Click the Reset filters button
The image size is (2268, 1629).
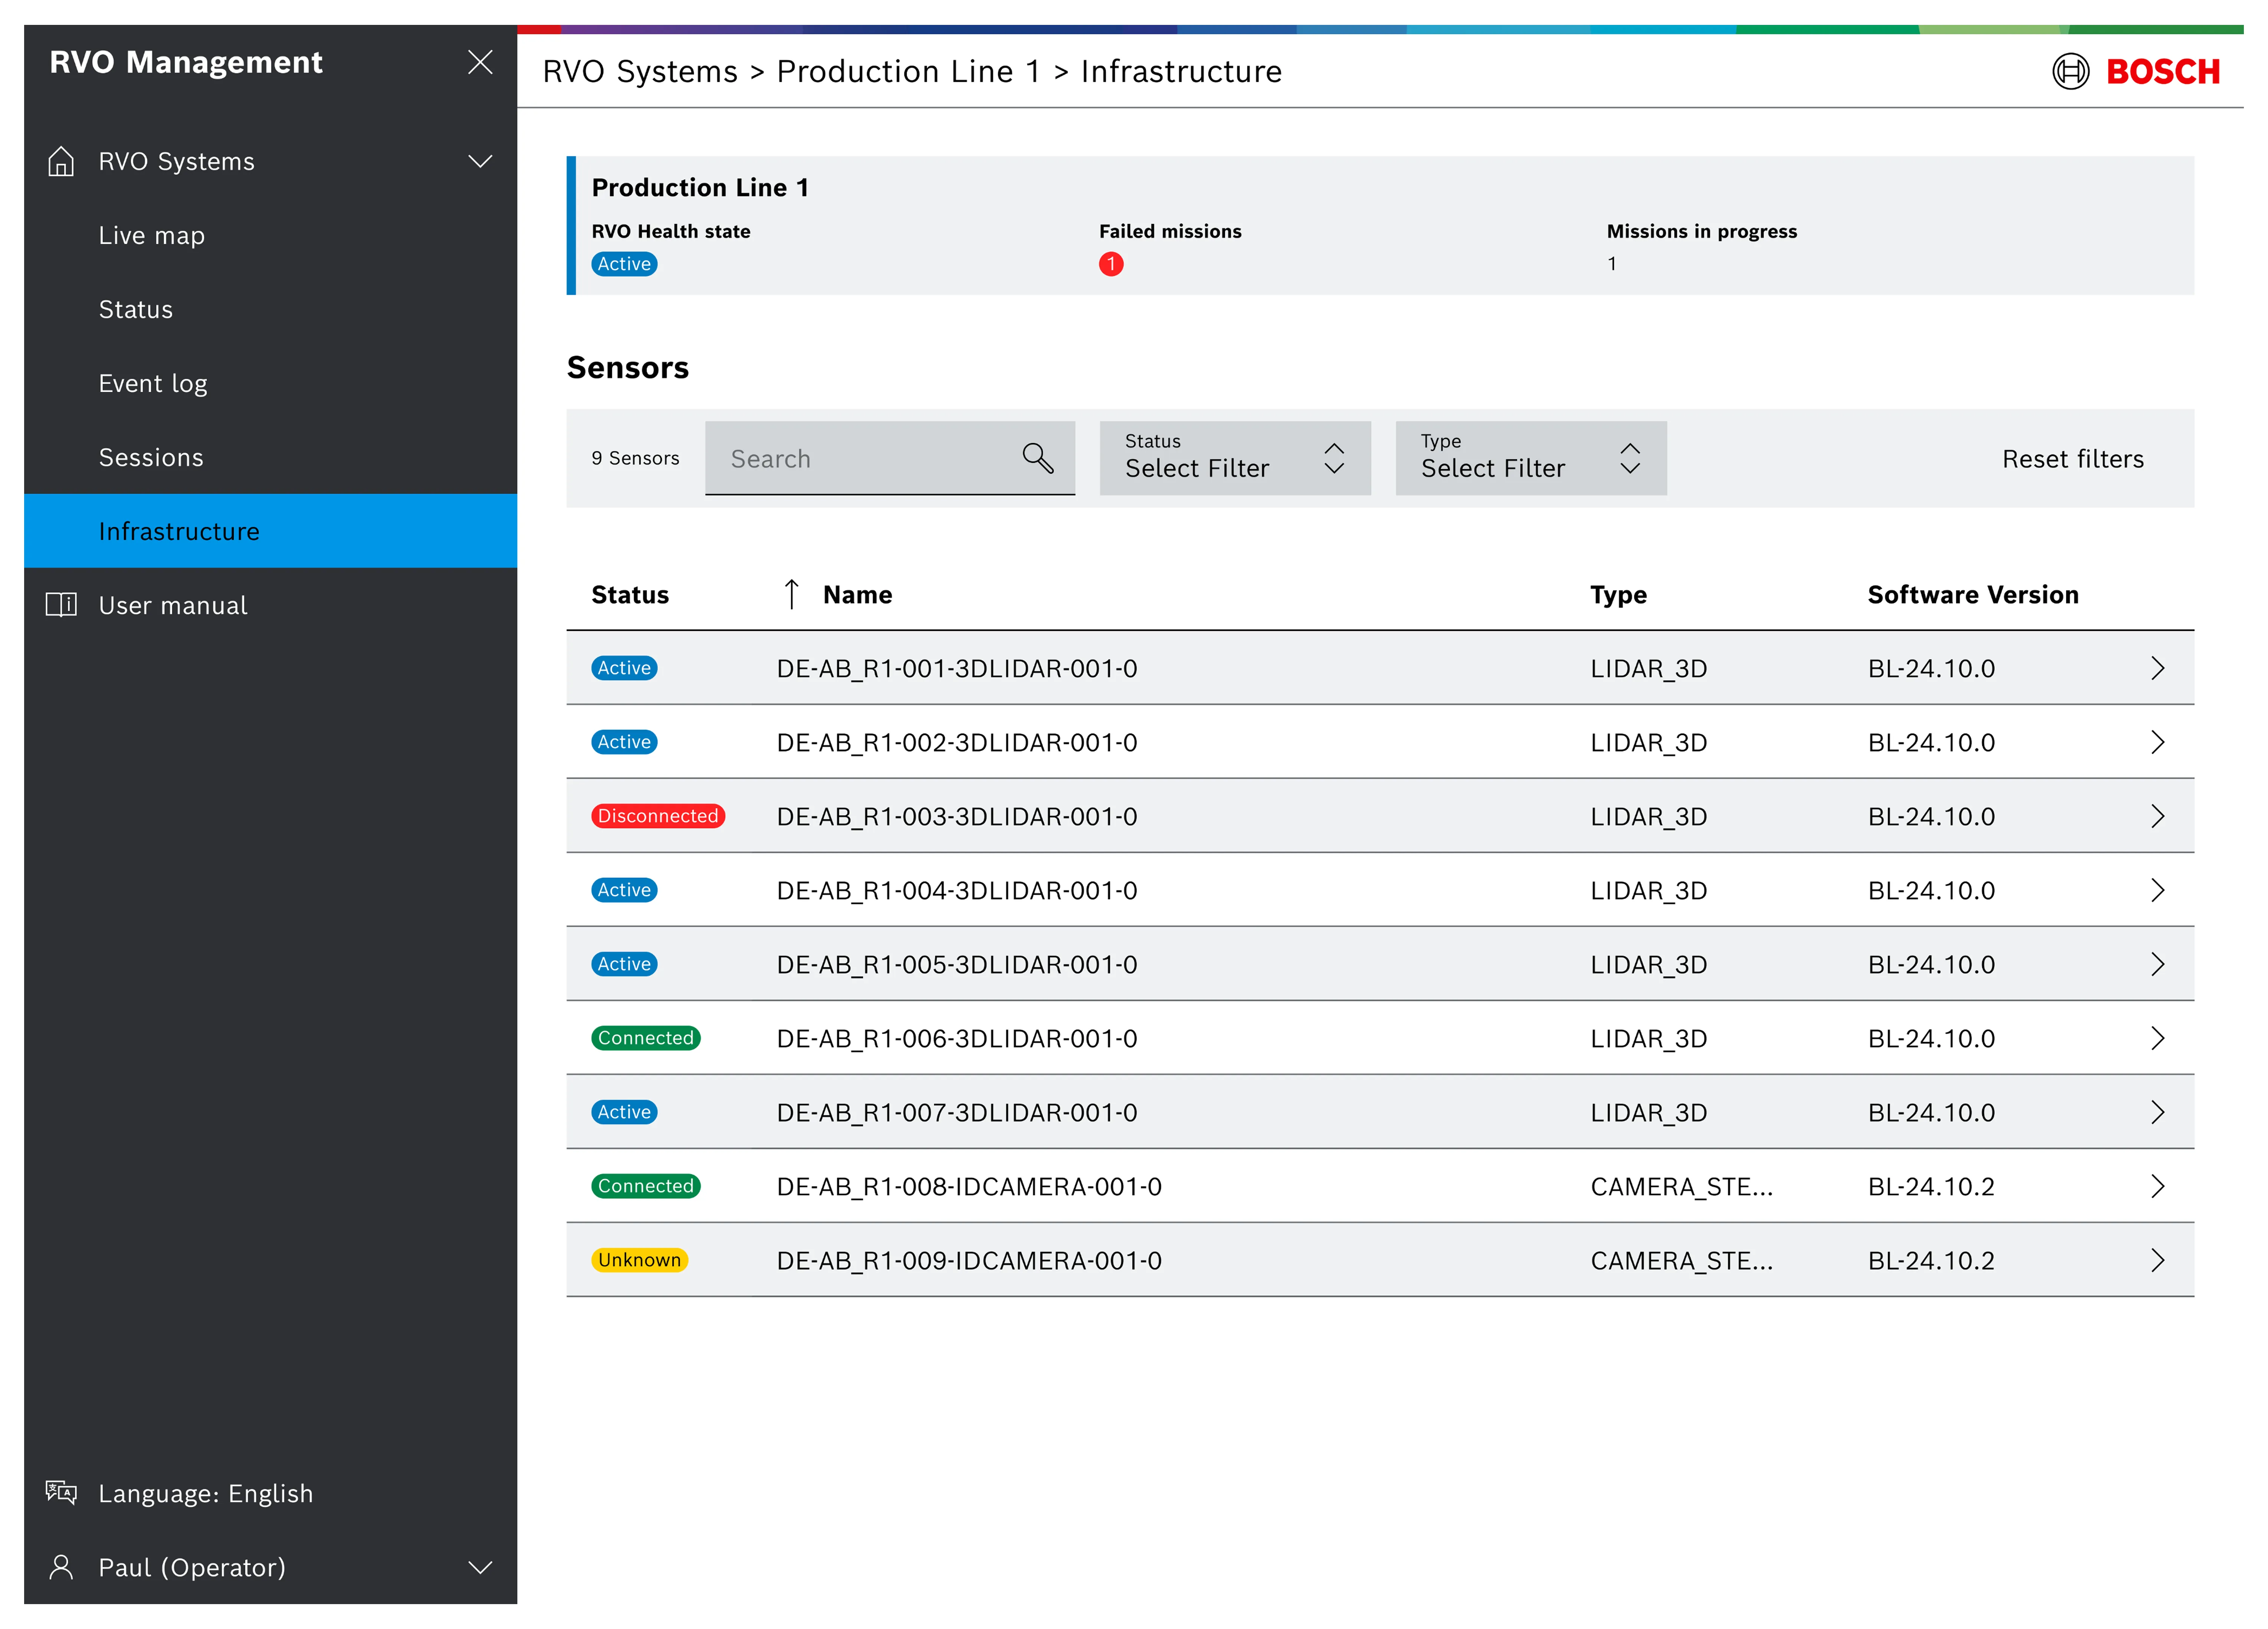pos(2073,458)
